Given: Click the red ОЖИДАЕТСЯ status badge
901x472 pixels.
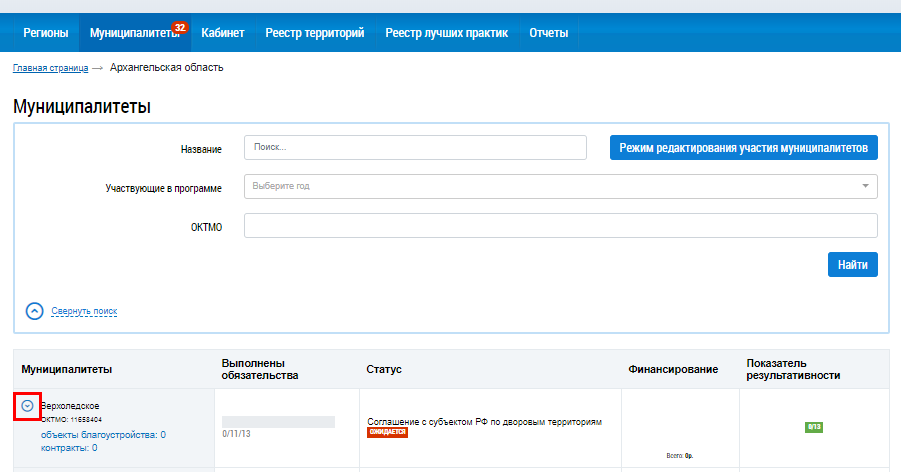Looking at the screenshot, I should [387, 433].
